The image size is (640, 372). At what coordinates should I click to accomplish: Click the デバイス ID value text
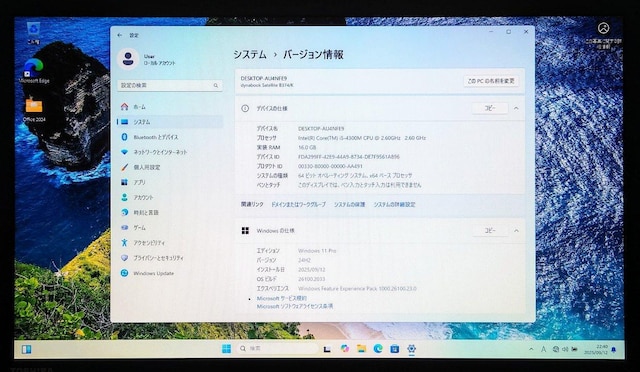click(349, 157)
